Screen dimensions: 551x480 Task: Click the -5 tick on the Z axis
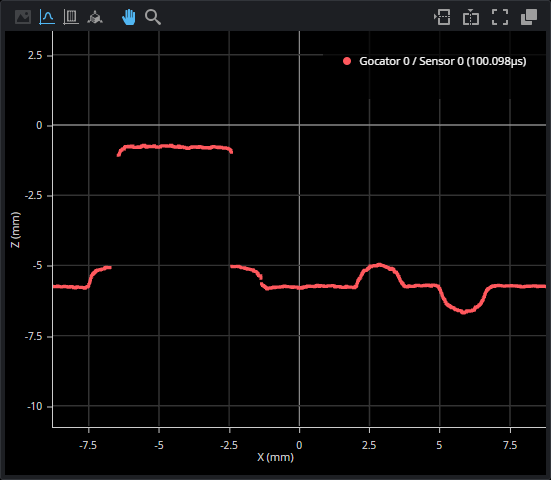point(37,266)
